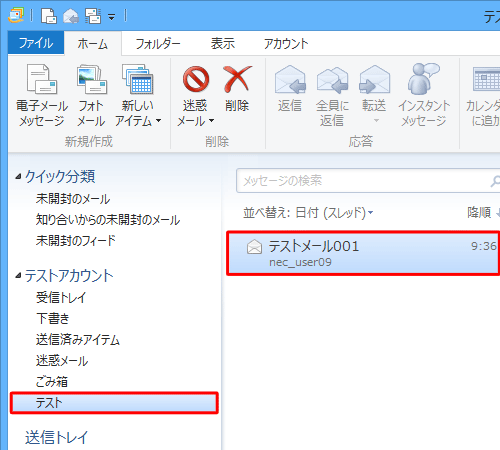The image size is (500, 450).
Task: Create a new 電子メール メッセージ
Action: [42, 96]
